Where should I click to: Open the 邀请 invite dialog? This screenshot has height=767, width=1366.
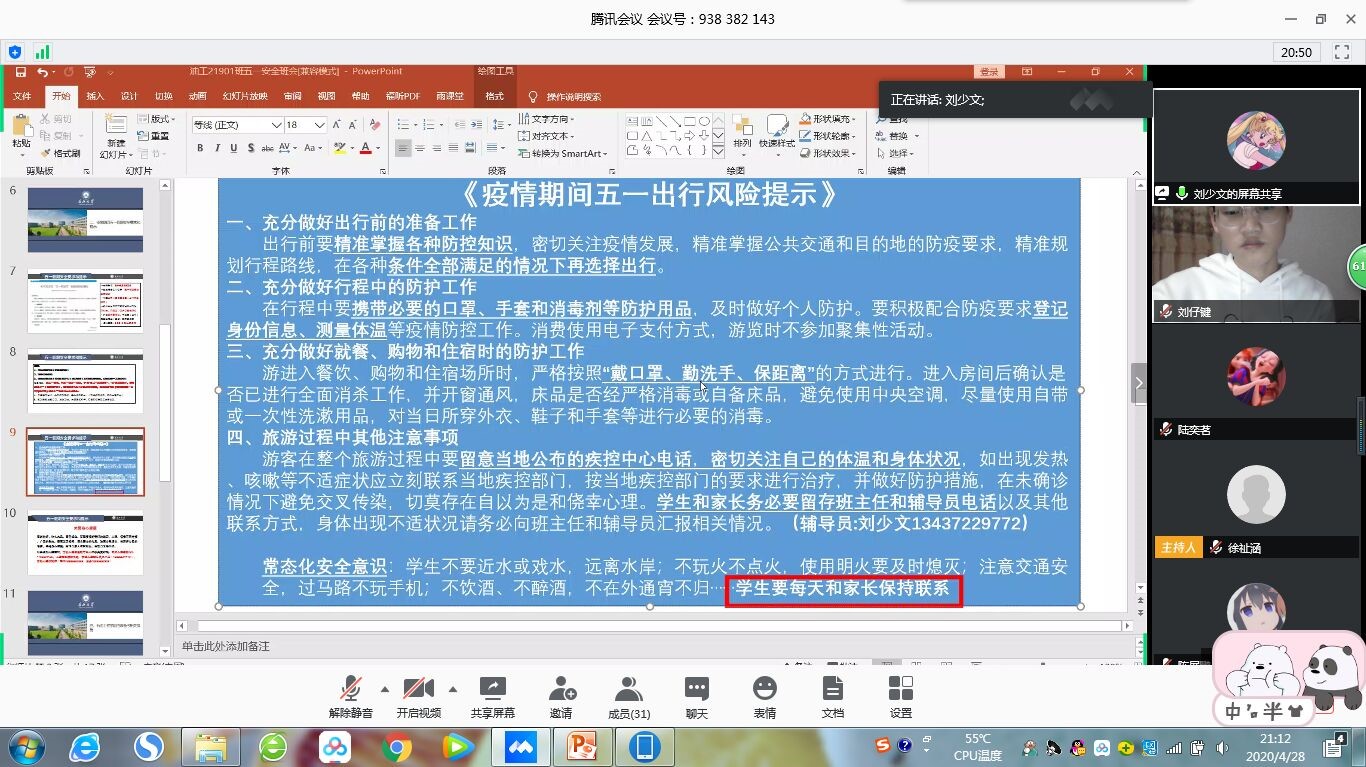tap(561, 696)
